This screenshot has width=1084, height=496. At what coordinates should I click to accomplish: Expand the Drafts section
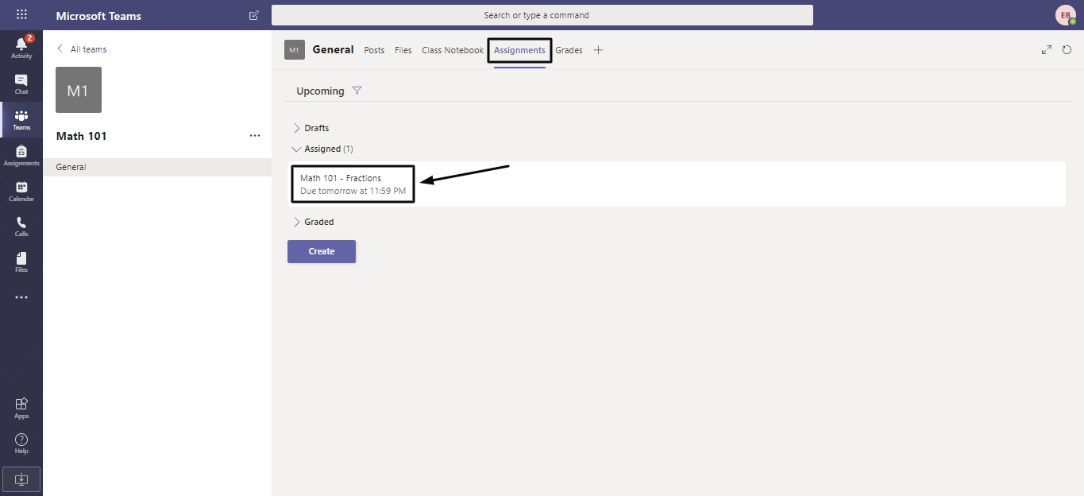(x=311, y=128)
